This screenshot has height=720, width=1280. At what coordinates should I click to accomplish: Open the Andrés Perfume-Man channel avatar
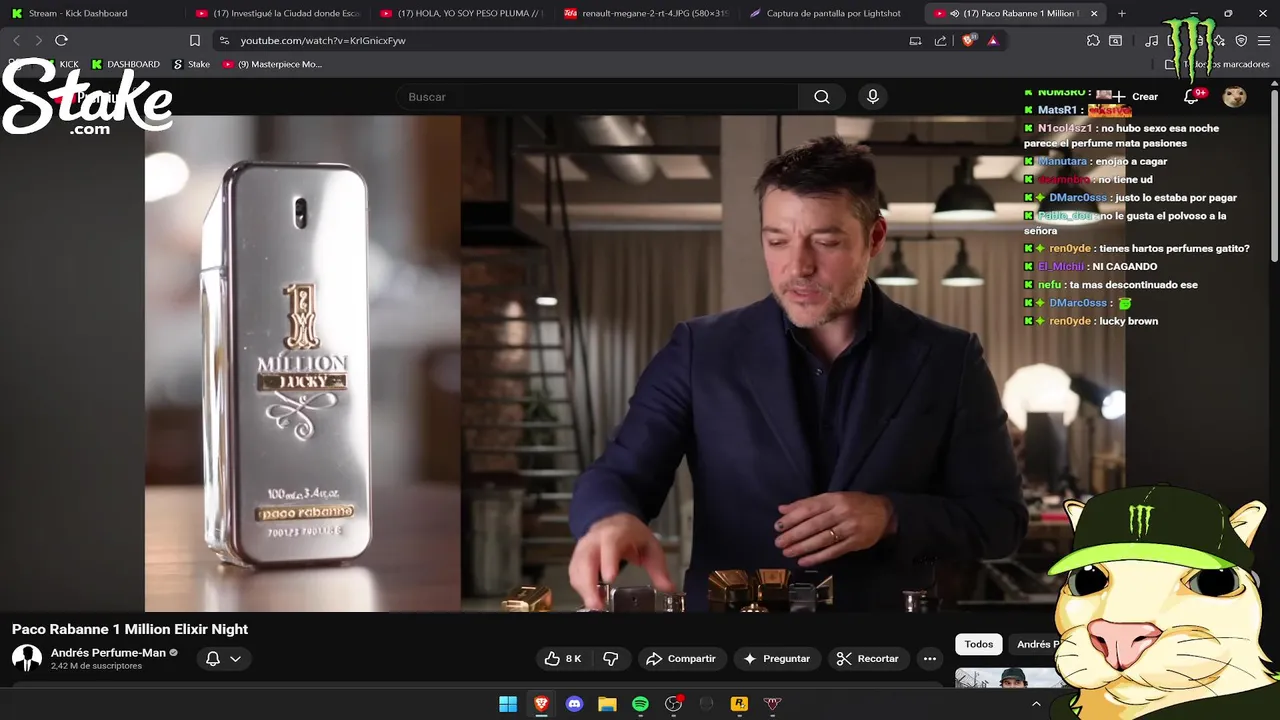[27, 658]
